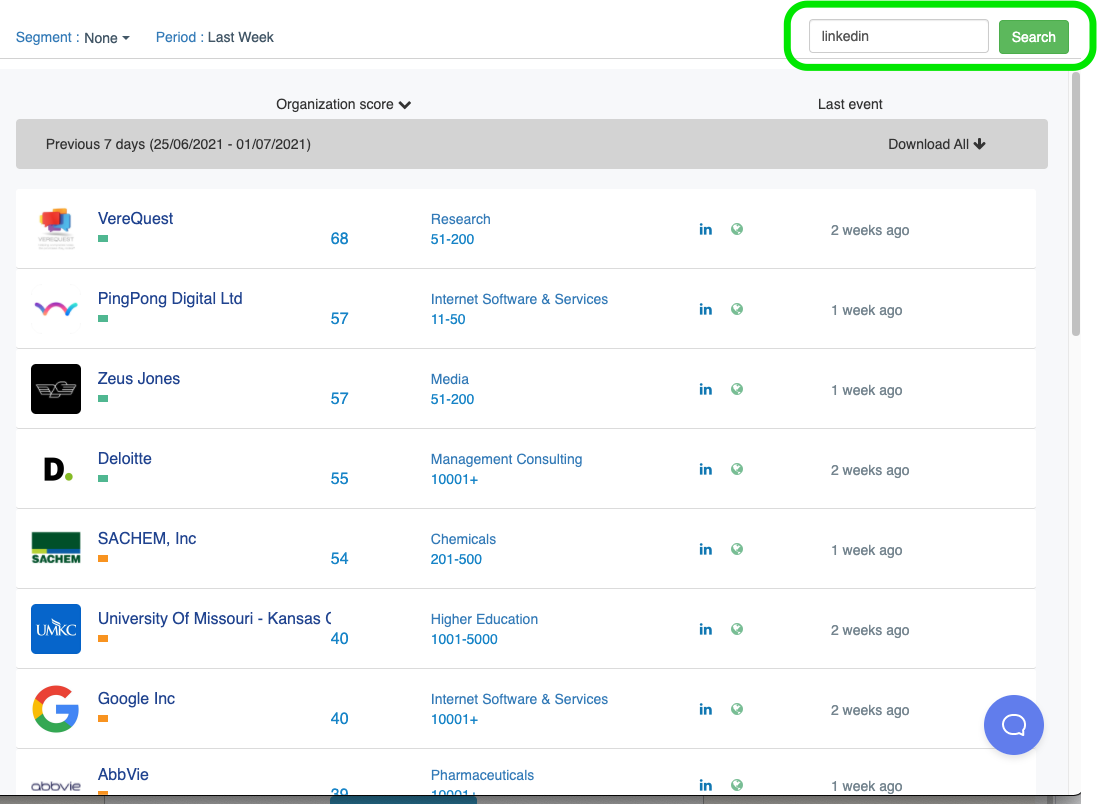The height and width of the screenshot is (804, 1097).
Task: Open Zeus Jones LinkedIn icon
Action: click(705, 389)
